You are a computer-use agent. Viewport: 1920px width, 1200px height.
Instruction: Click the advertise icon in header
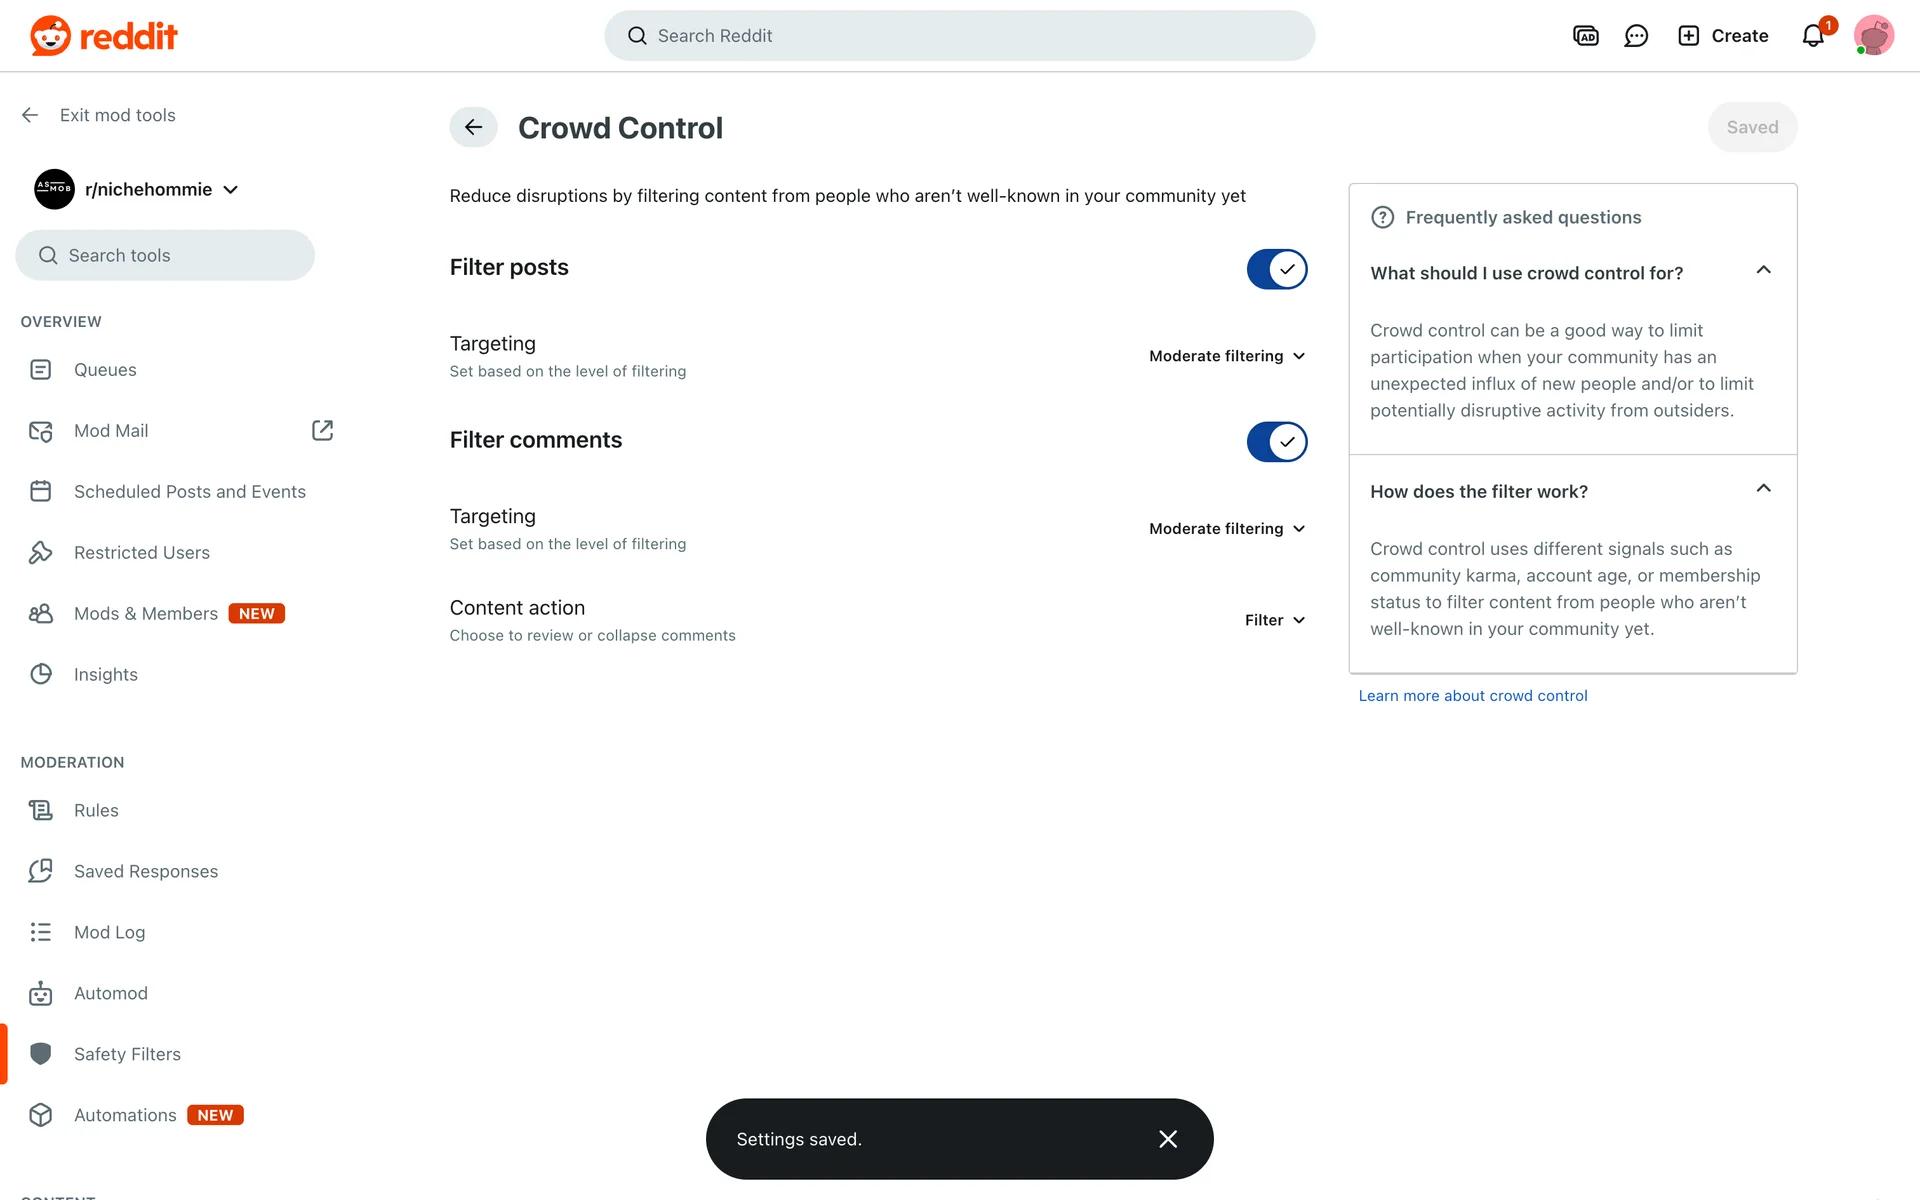(1586, 36)
